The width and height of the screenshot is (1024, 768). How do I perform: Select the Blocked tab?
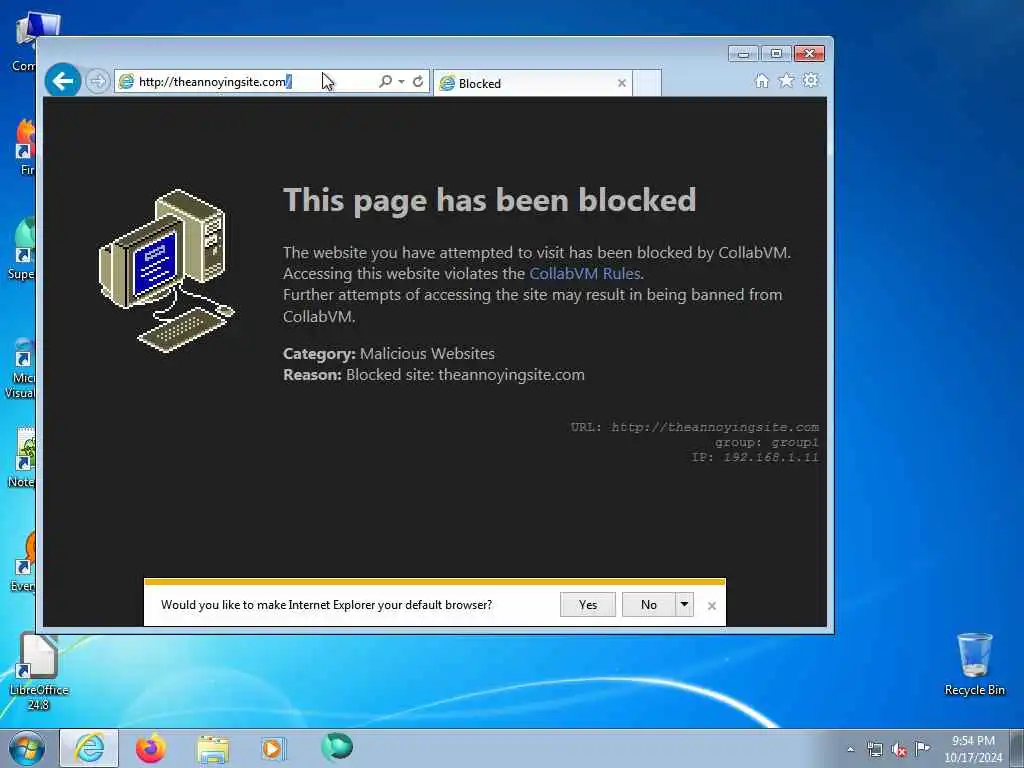[533, 83]
